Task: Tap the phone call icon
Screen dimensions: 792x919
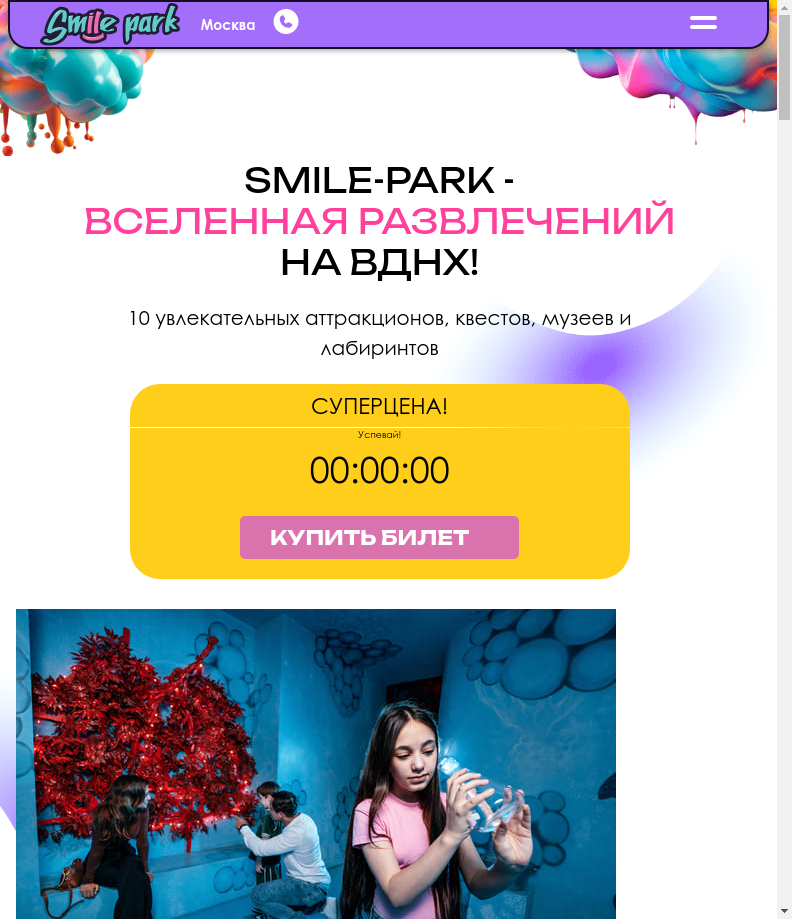Action: click(x=285, y=22)
